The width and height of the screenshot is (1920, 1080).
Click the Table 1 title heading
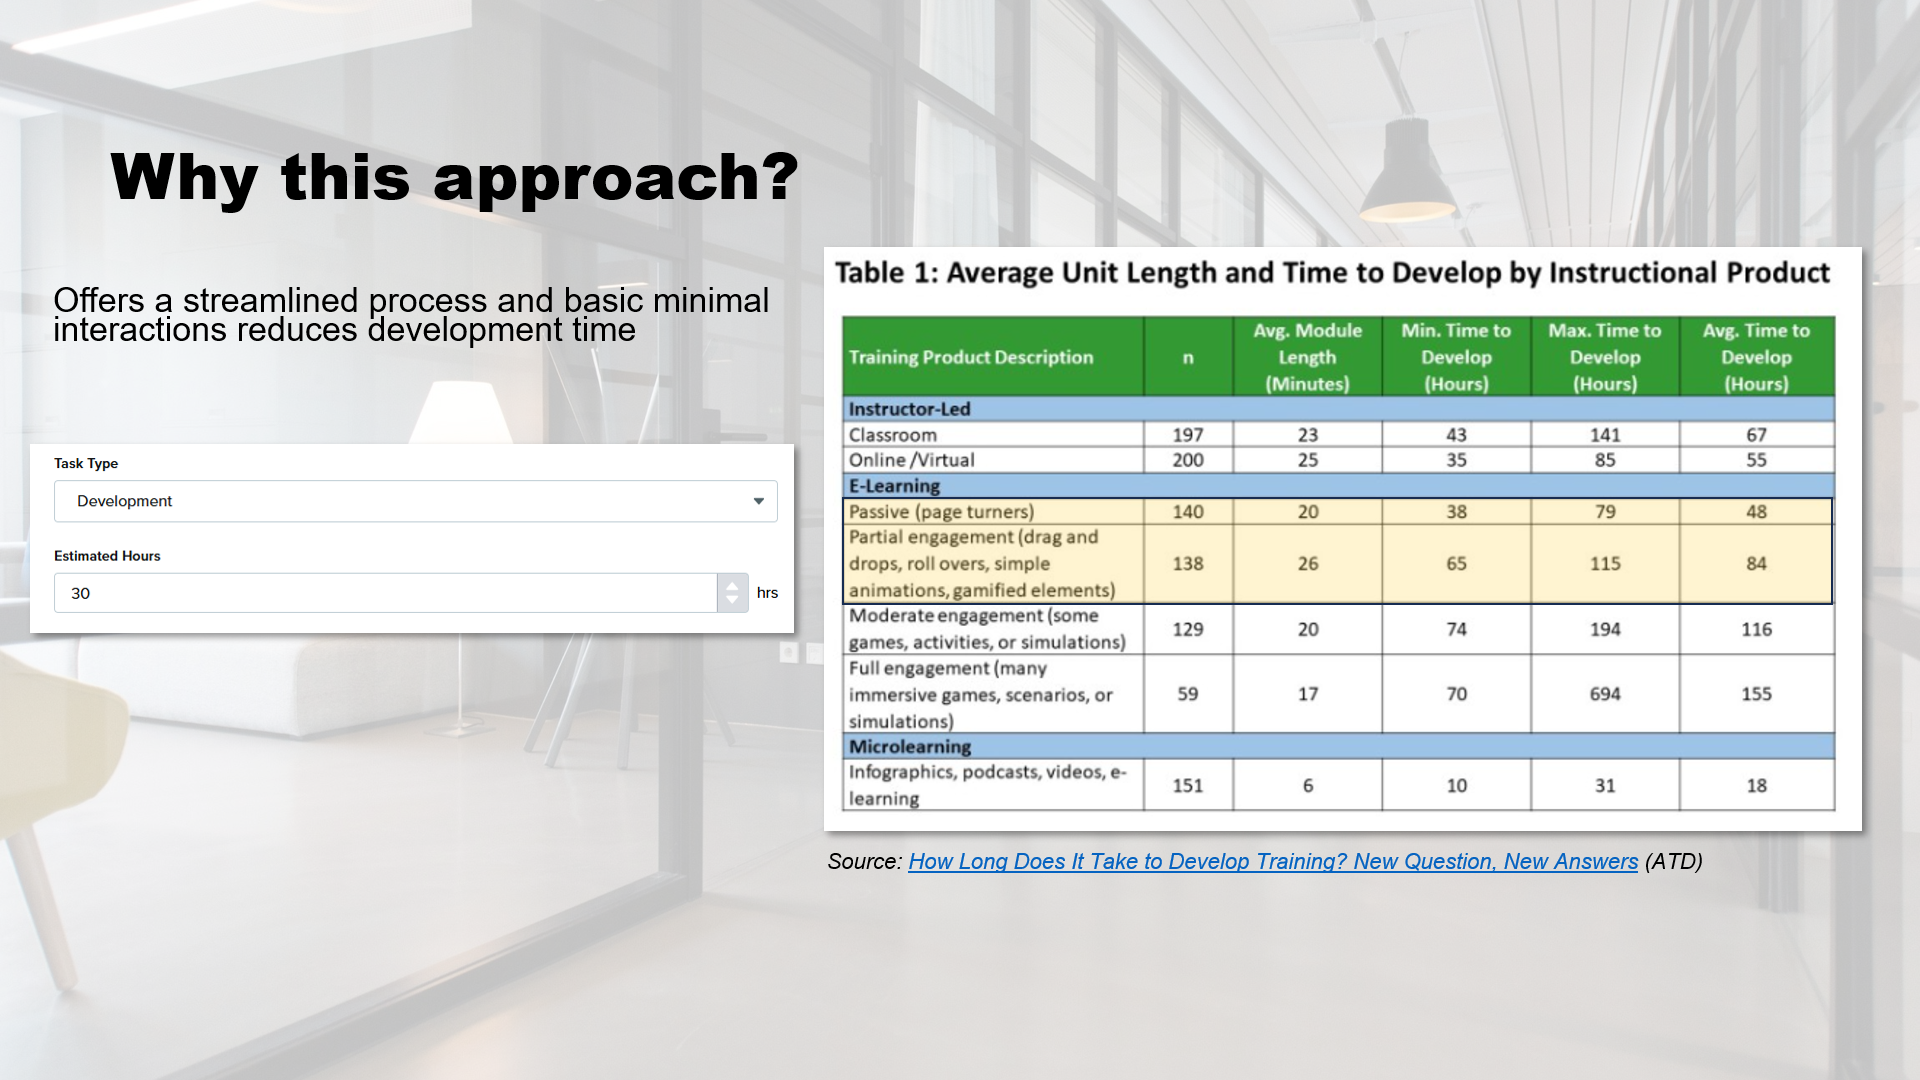1331,273
